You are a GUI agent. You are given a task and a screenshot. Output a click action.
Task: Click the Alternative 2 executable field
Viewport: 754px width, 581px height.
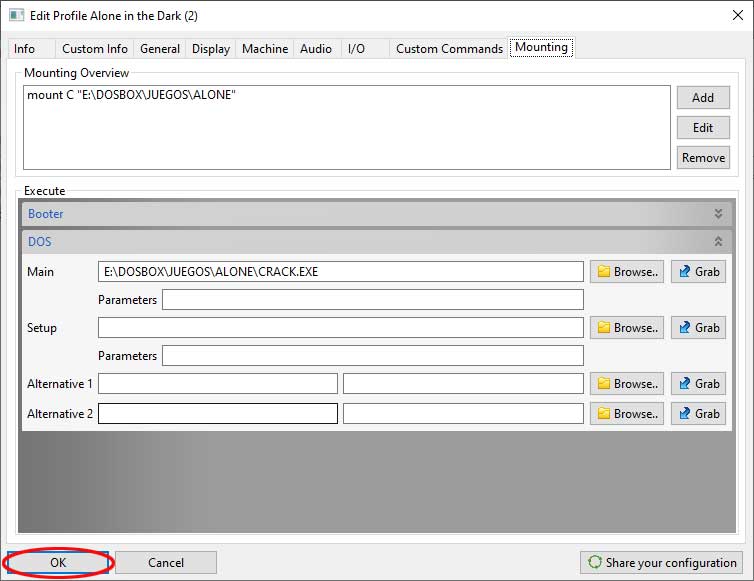pyautogui.click(x=218, y=414)
